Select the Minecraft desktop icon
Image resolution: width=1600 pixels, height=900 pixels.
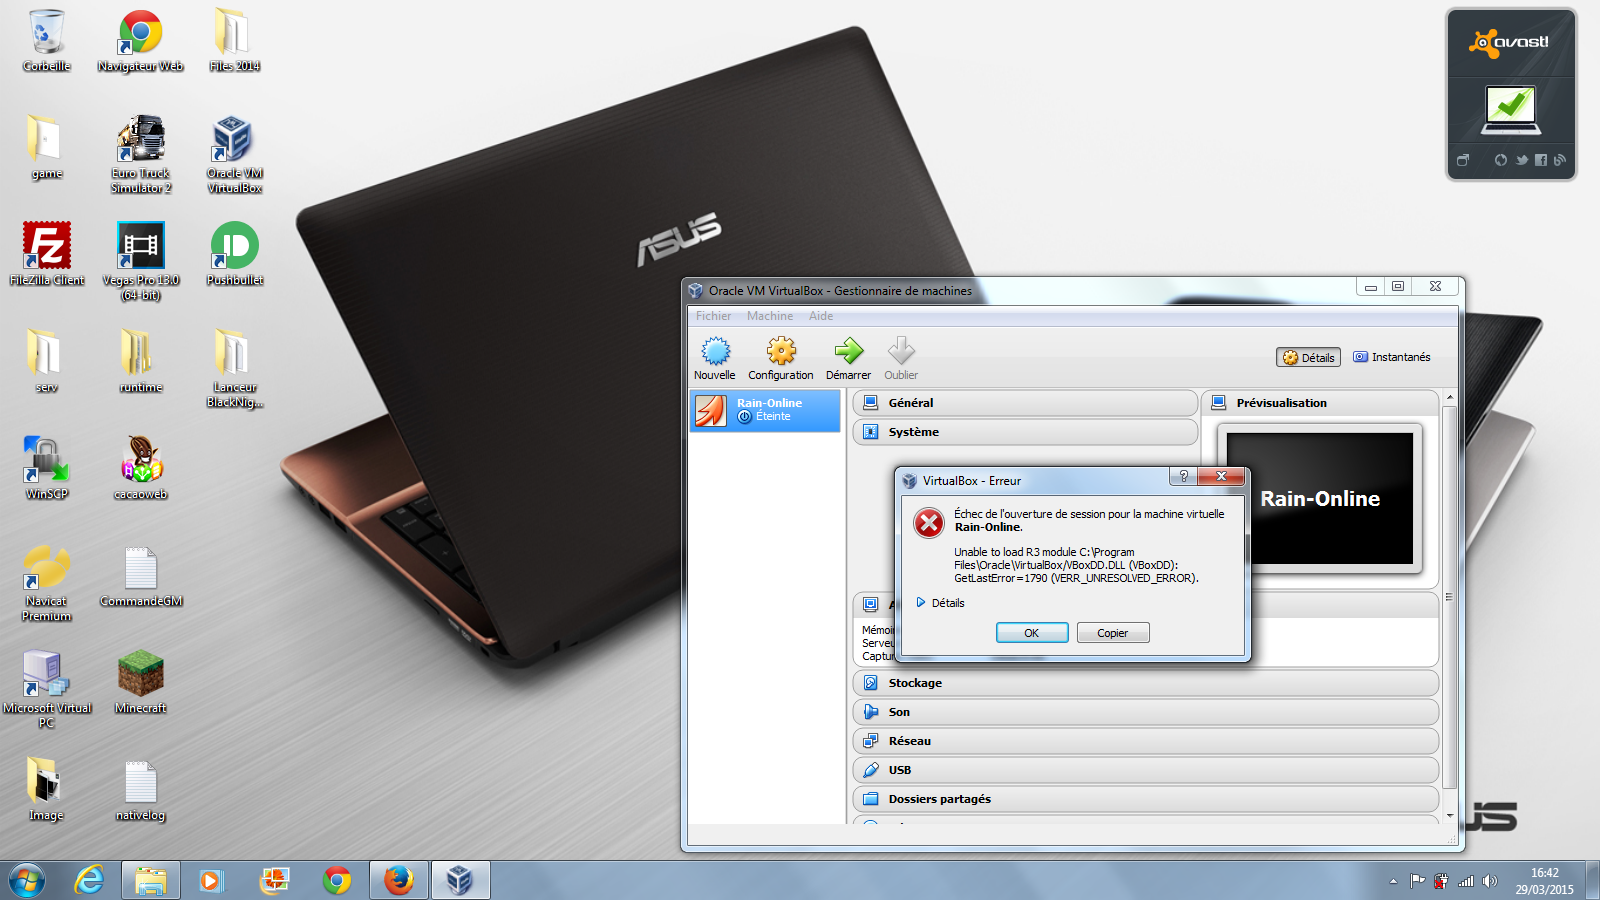141,683
